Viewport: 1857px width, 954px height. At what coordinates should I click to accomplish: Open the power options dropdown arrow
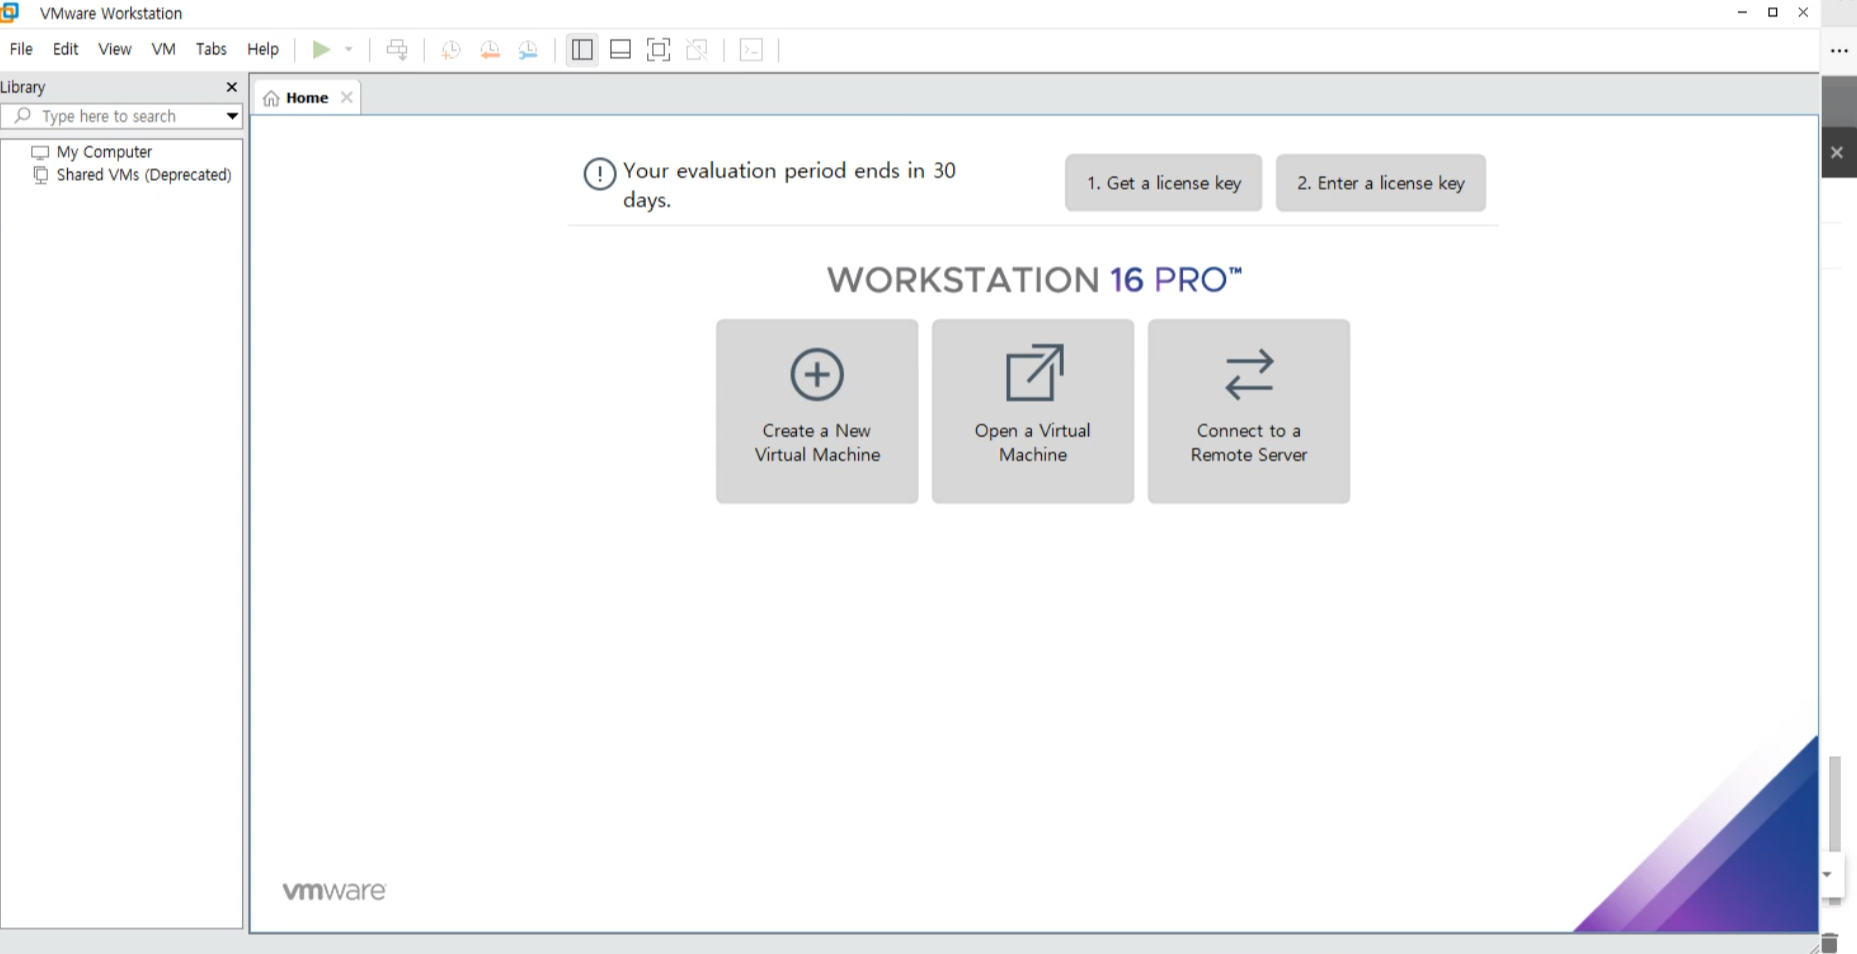coord(349,49)
